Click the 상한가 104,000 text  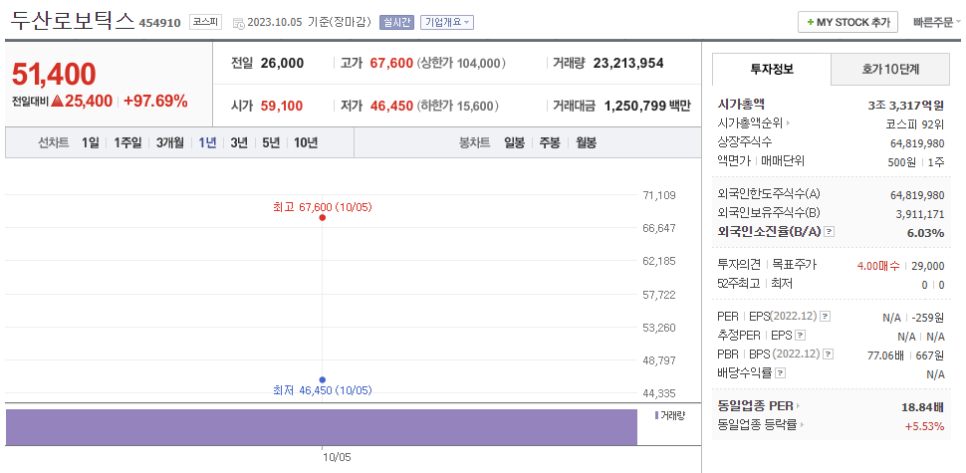(x=461, y=63)
